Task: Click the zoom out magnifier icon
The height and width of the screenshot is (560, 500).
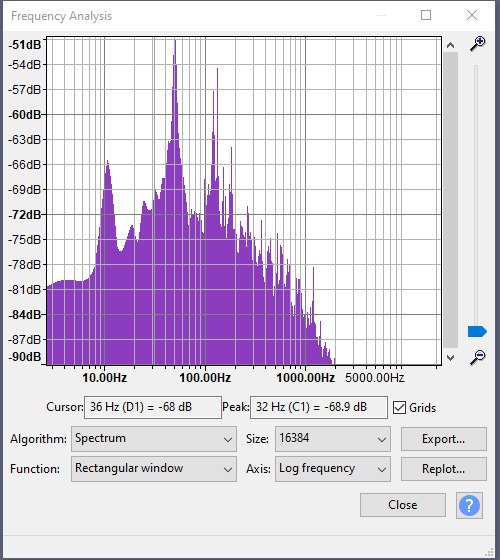Action: click(x=478, y=357)
